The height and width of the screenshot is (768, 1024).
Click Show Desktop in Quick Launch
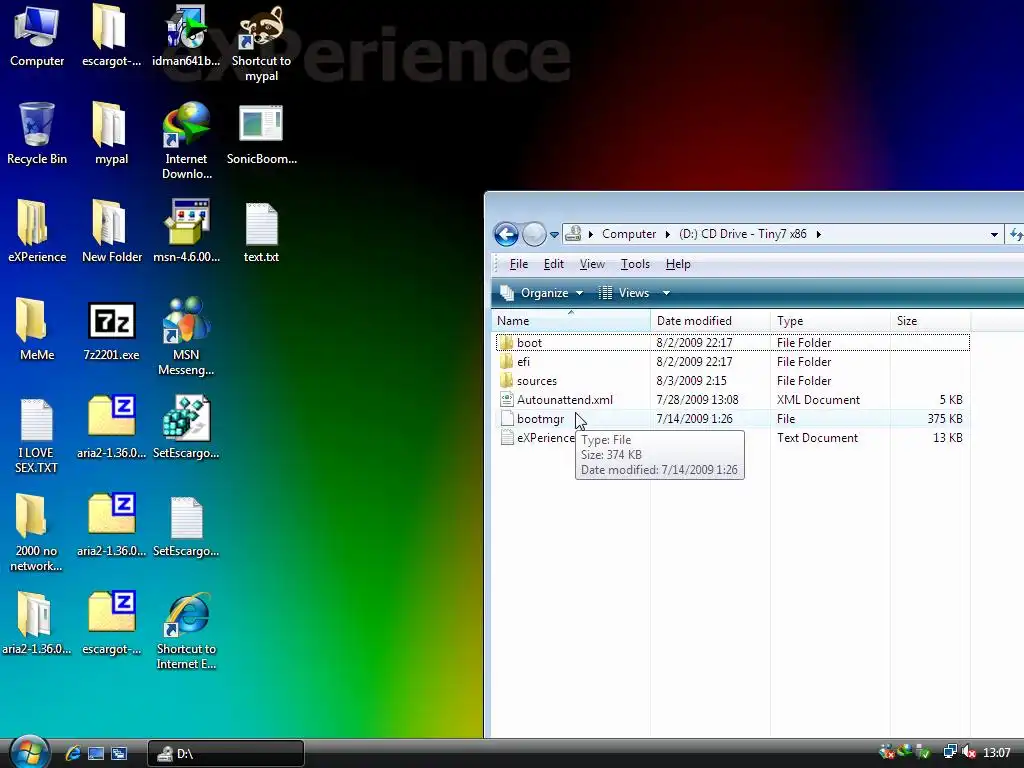pos(96,753)
